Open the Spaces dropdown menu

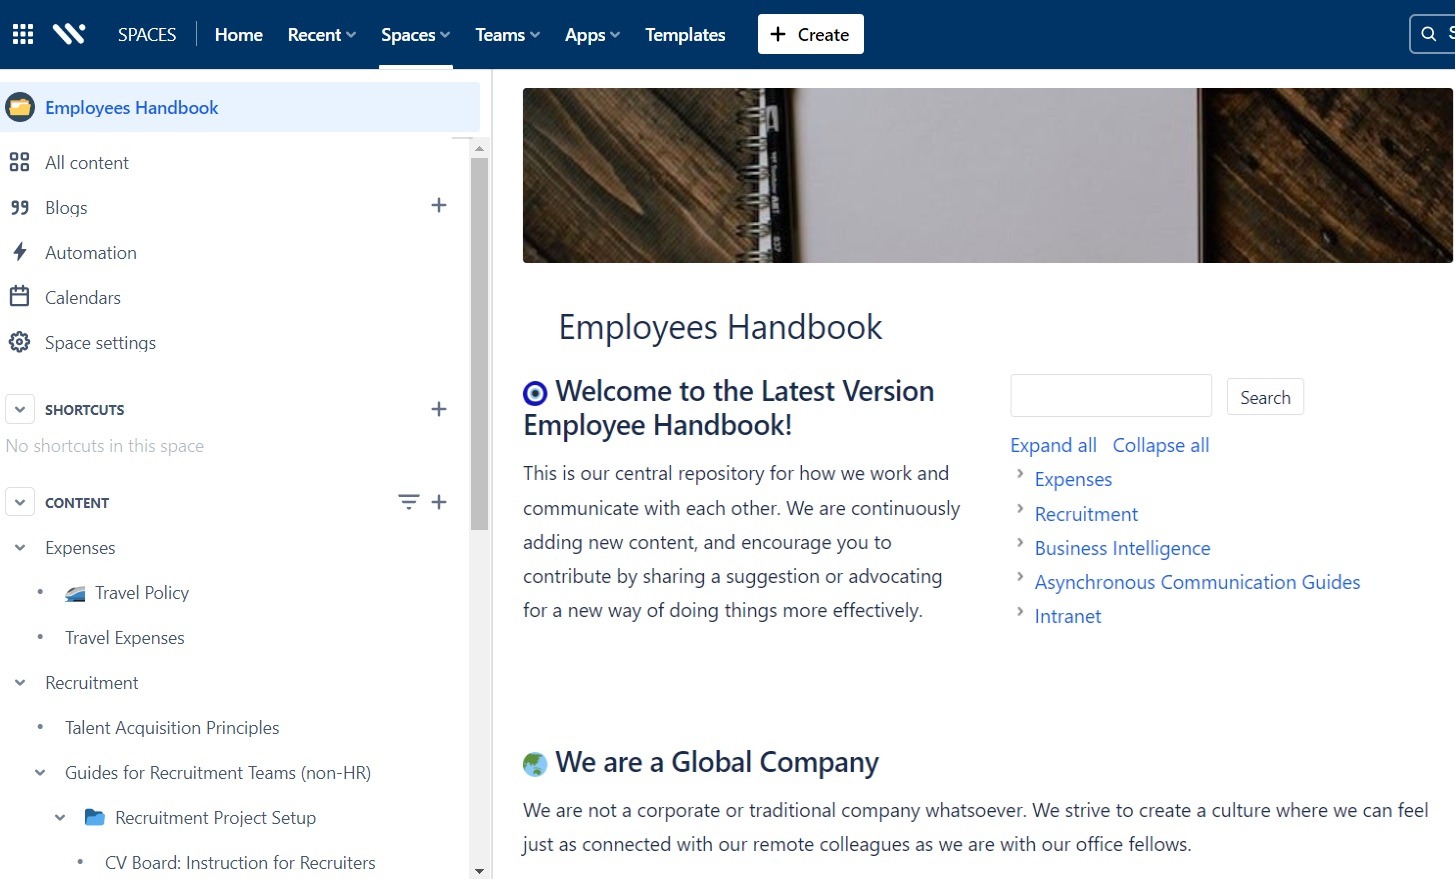415,33
